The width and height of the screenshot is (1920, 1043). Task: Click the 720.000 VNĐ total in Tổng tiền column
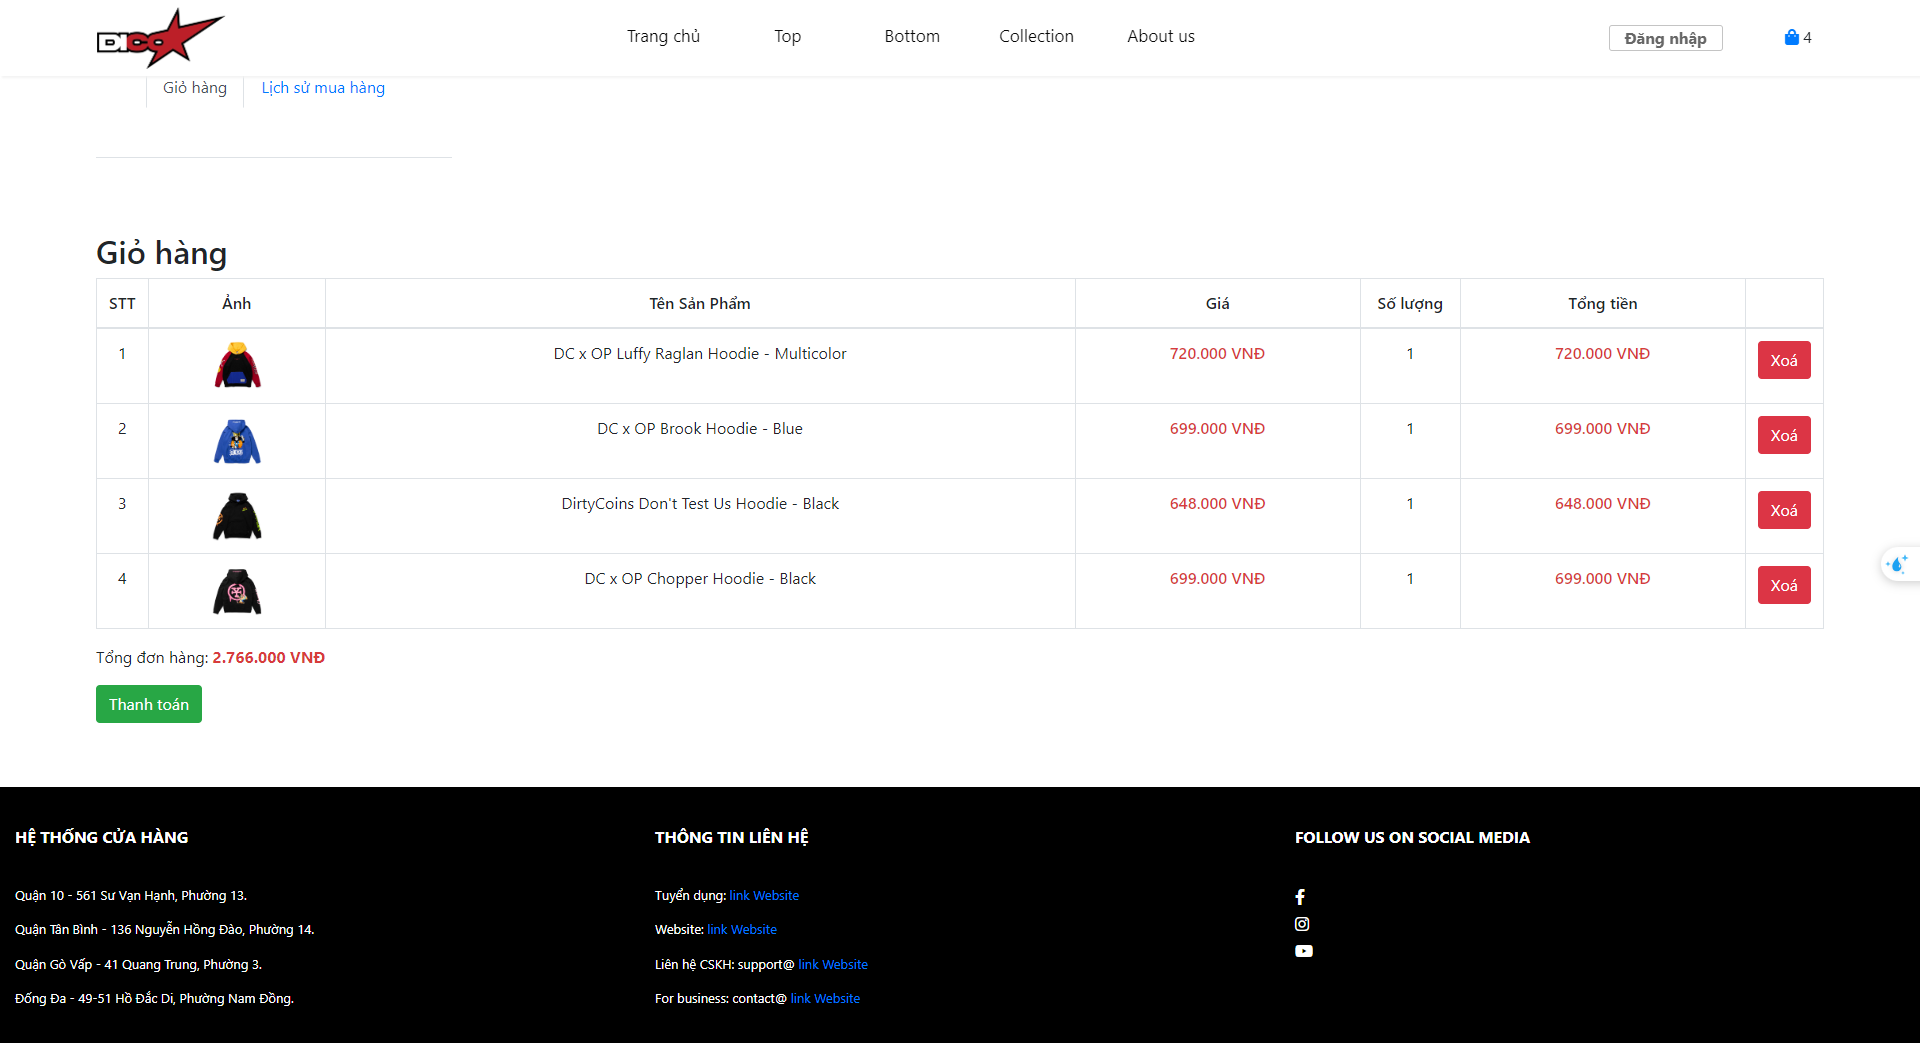1603,353
